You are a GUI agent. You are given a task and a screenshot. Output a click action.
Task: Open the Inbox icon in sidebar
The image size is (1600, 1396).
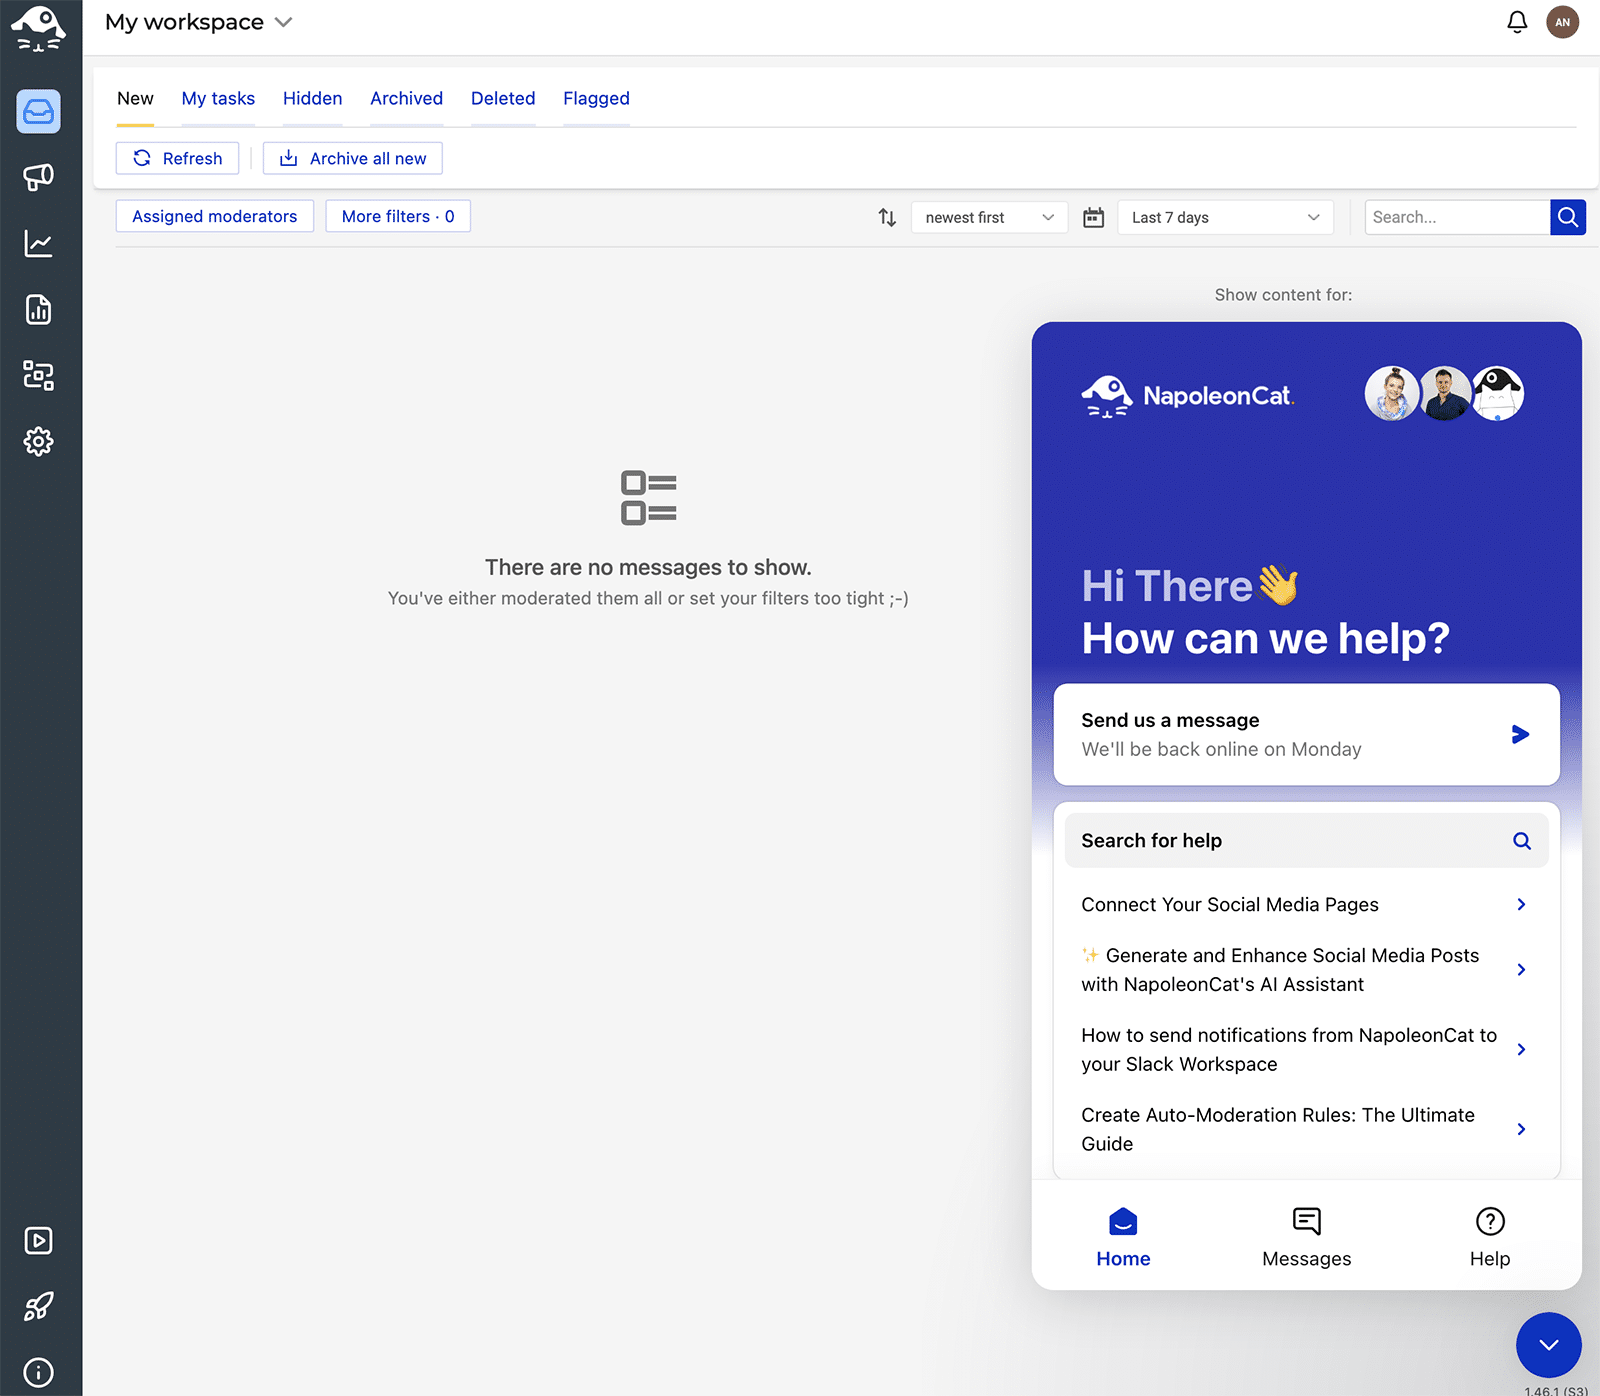[38, 111]
